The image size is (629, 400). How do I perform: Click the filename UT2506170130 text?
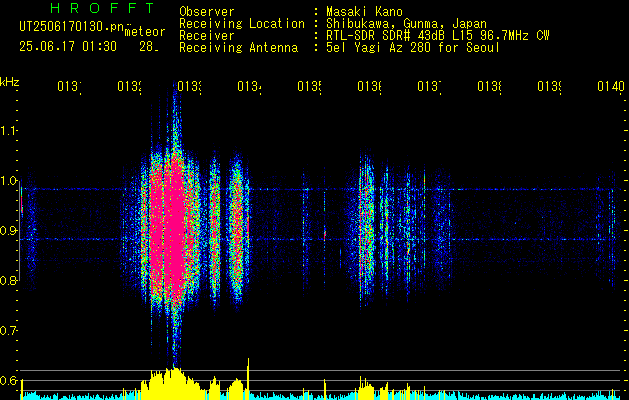pos(72,27)
